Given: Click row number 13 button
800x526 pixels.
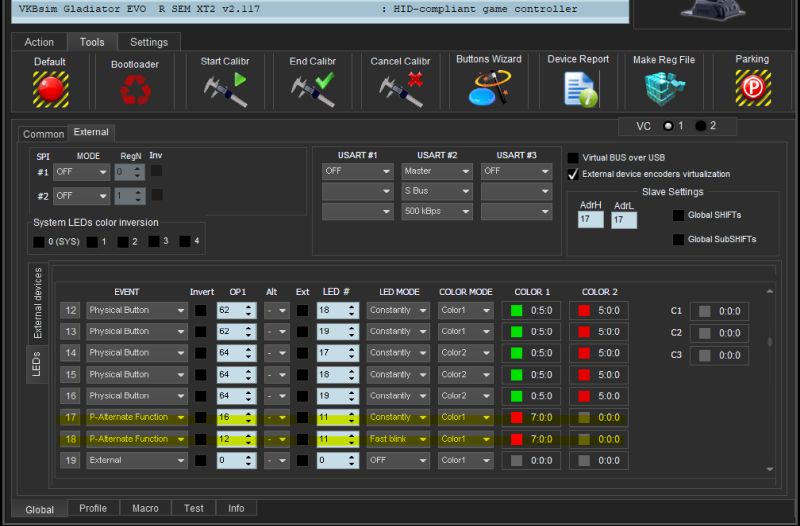Looking at the screenshot, I should coord(70,332).
